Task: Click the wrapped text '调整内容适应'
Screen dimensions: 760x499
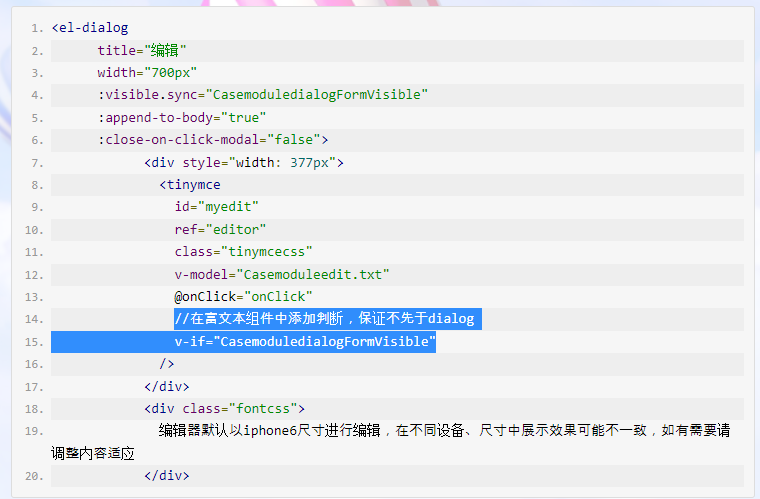Action: pos(93,453)
